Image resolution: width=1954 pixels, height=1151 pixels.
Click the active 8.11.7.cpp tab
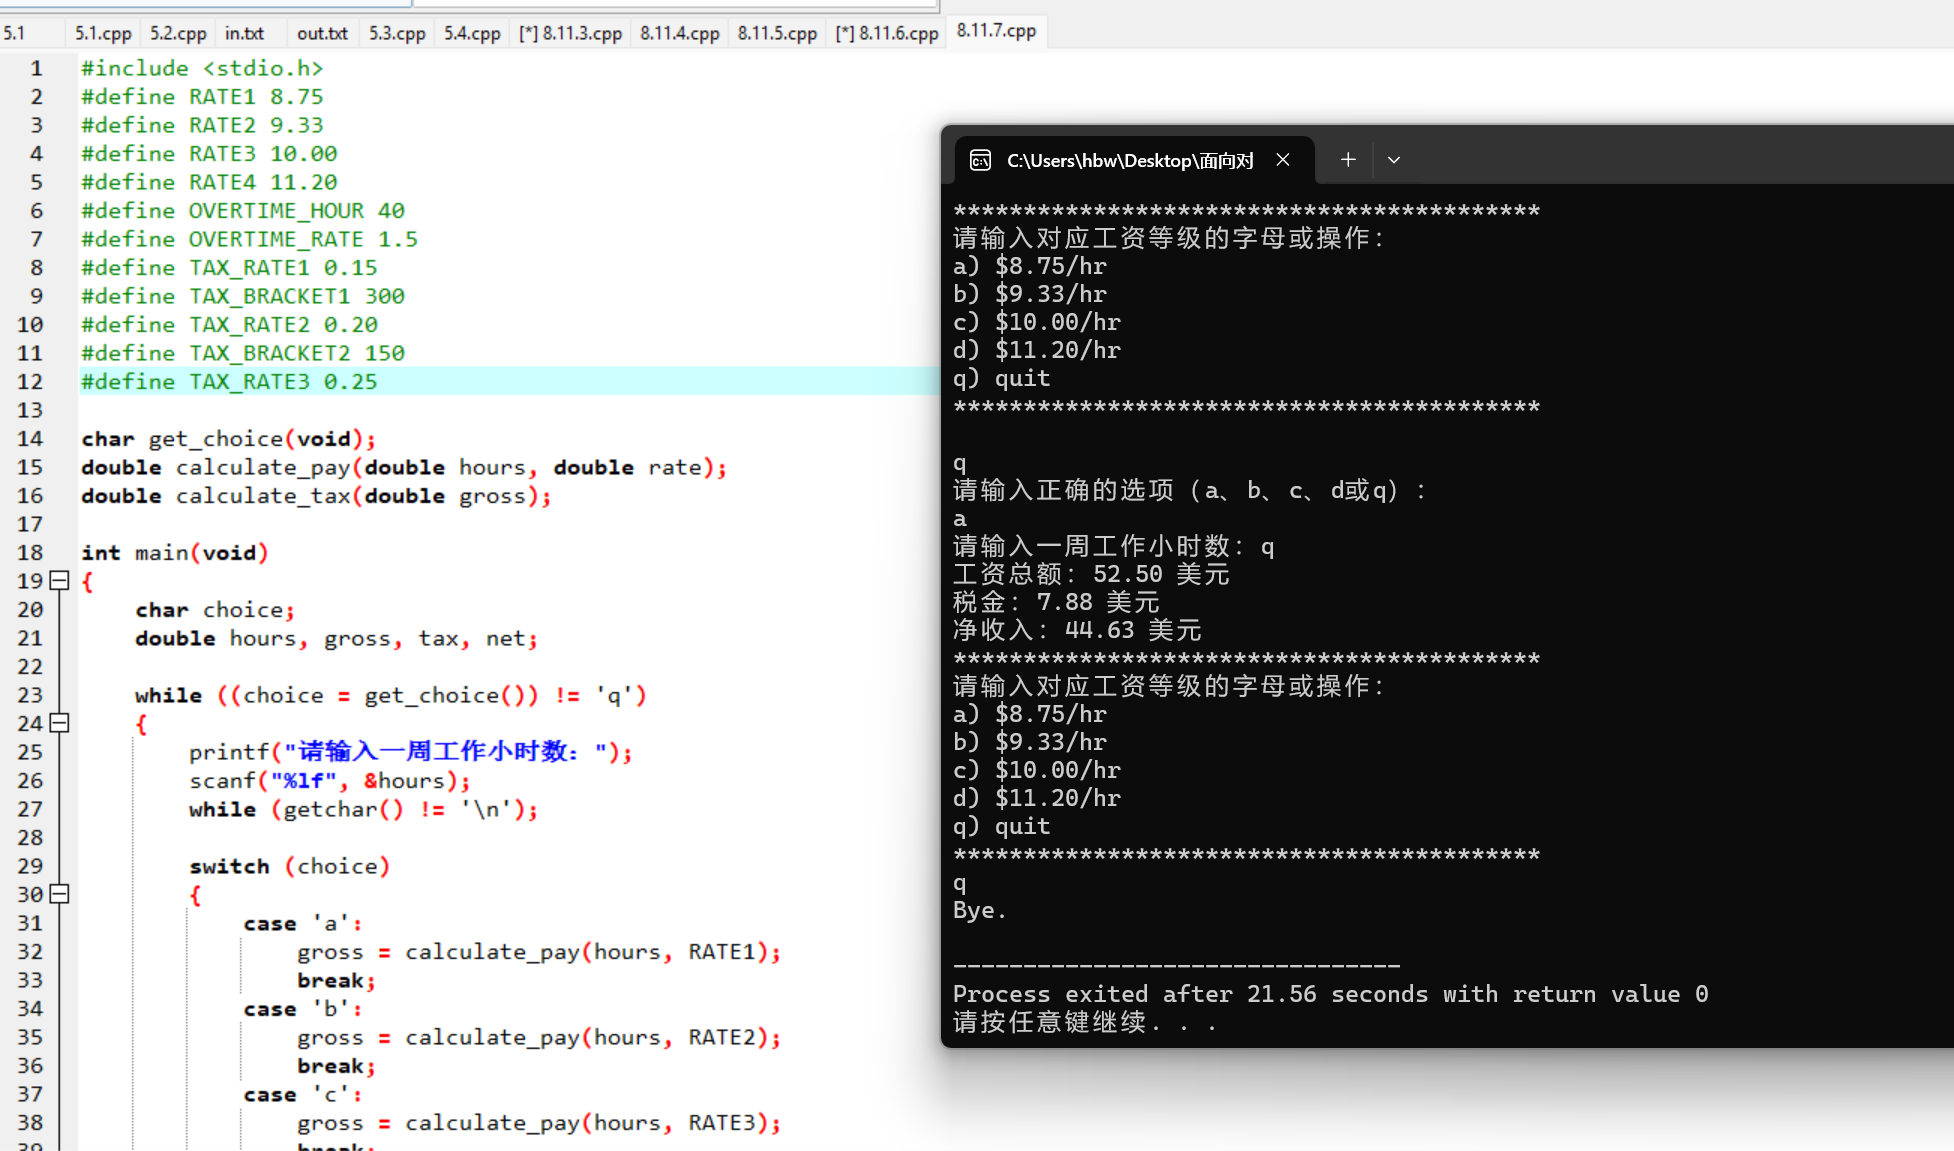click(x=996, y=30)
